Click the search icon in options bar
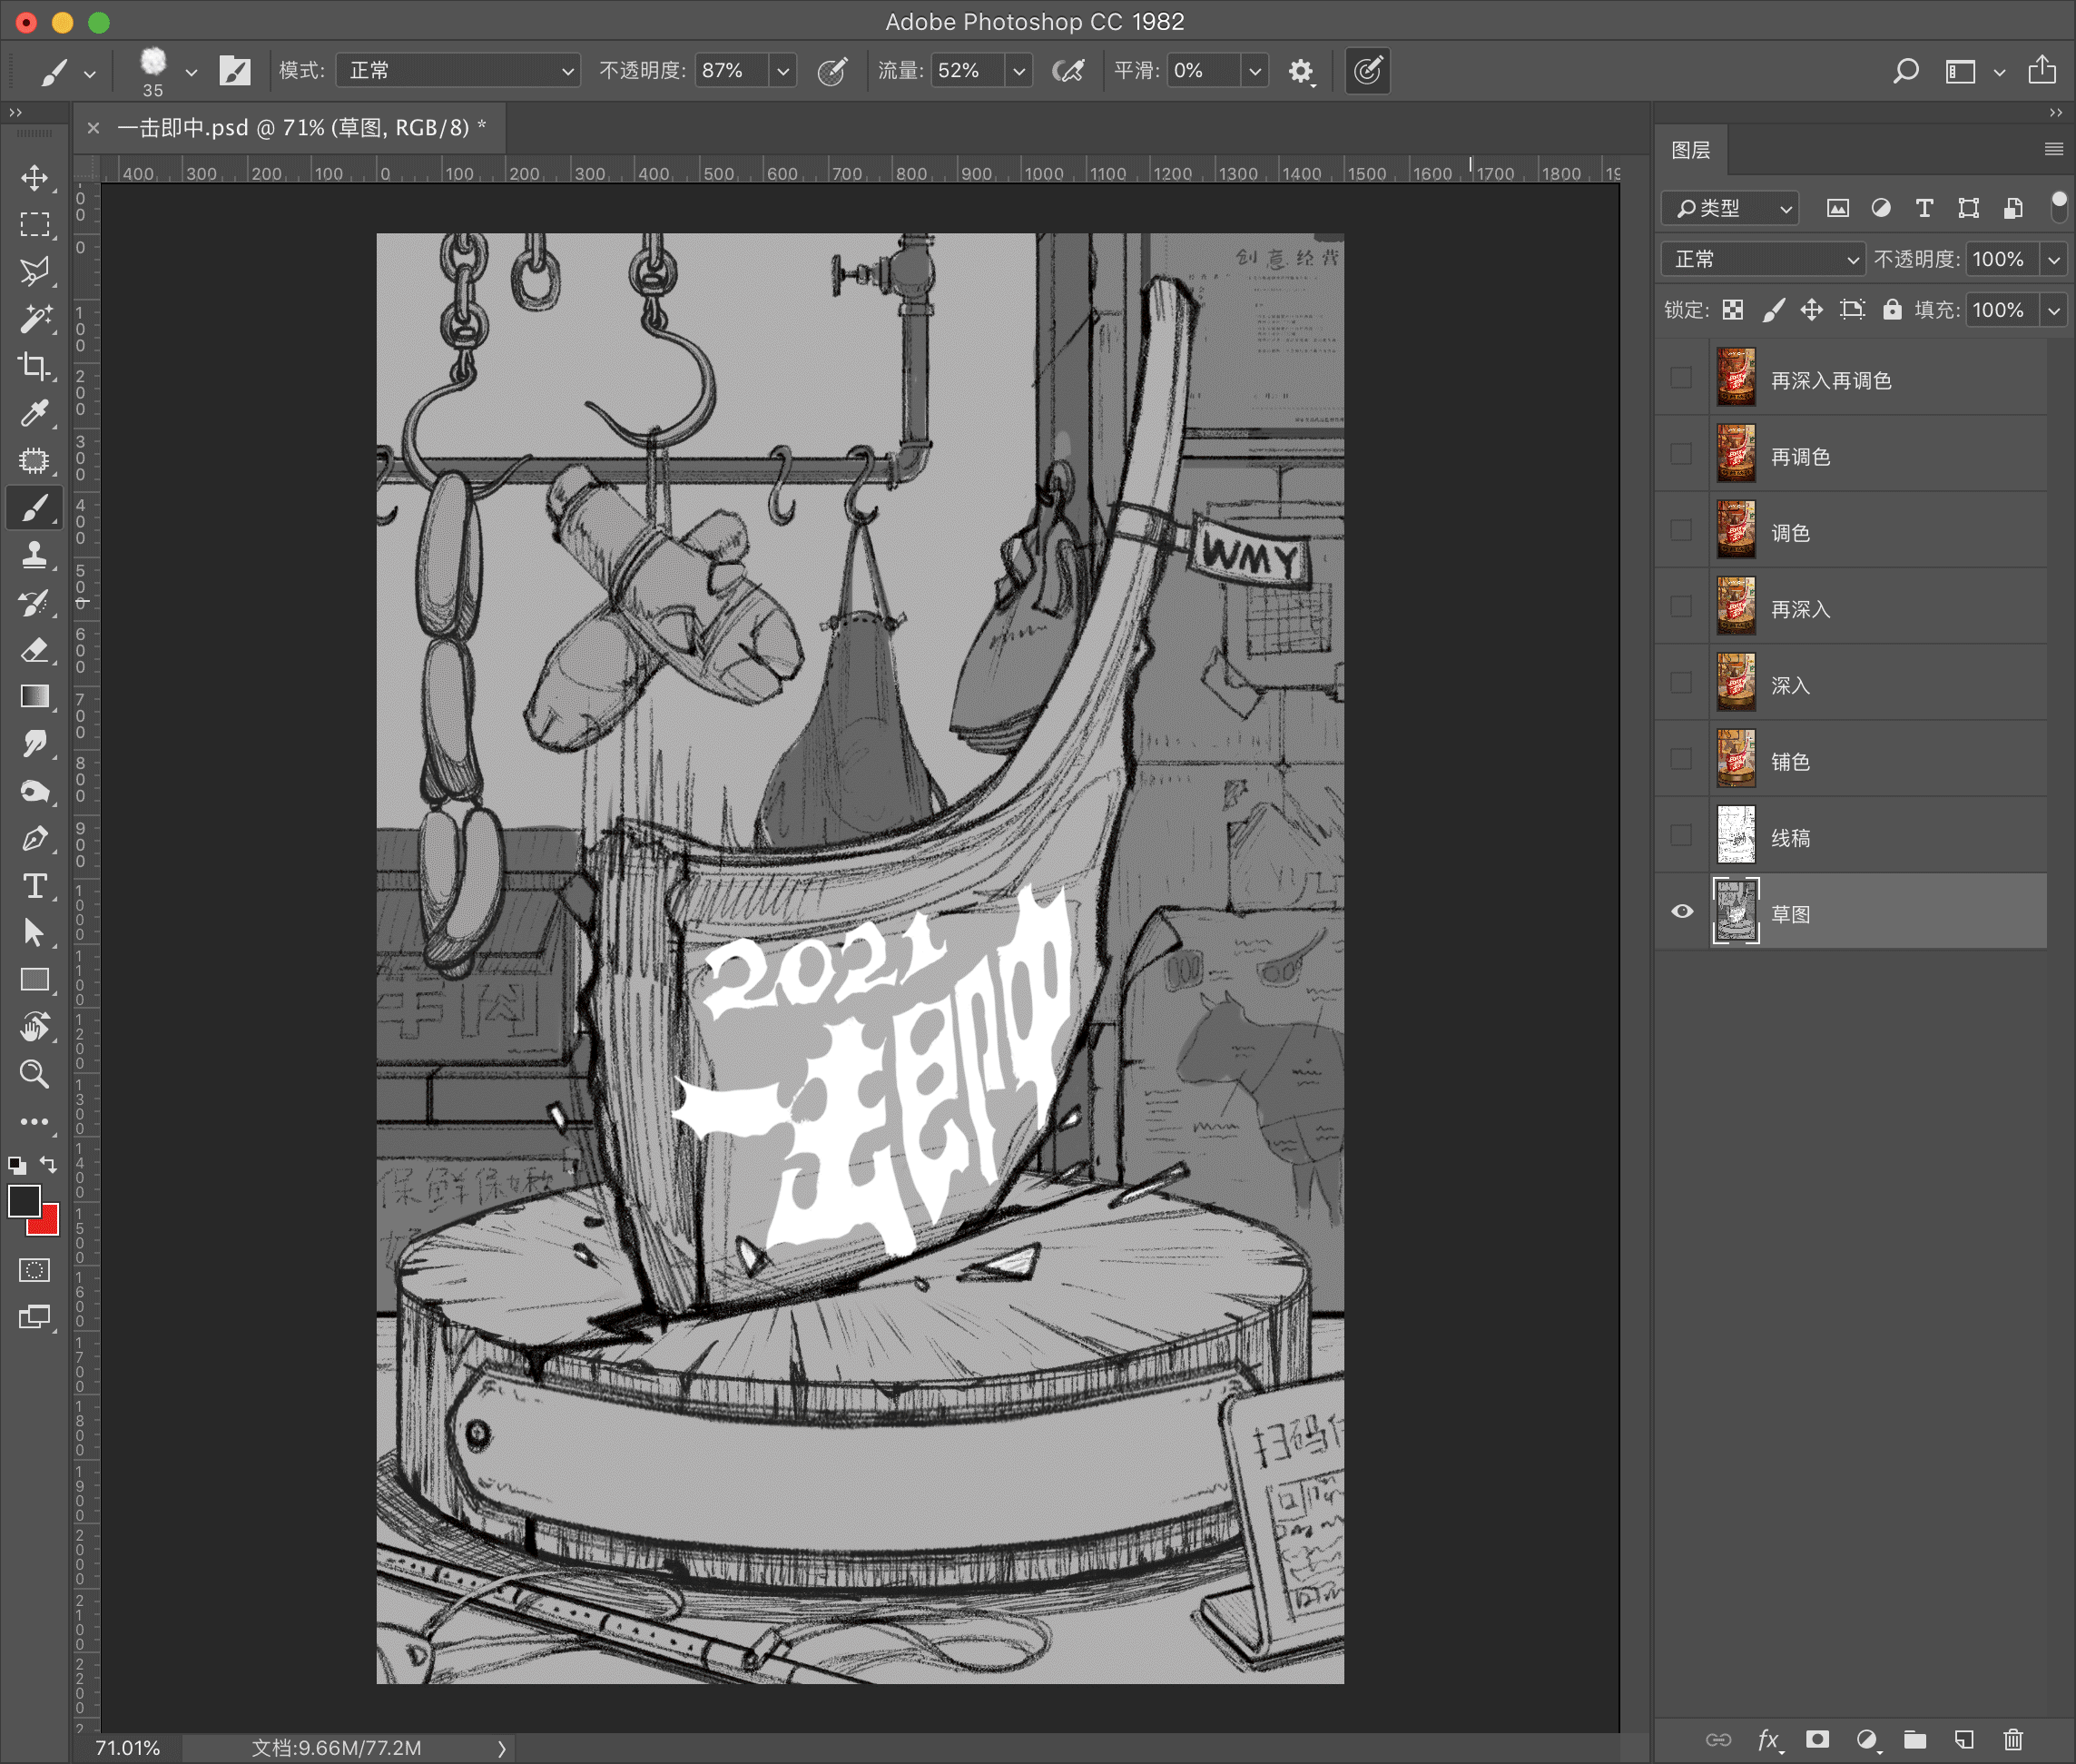This screenshot has height=1764, width=2076. (x=1906, y=71)
